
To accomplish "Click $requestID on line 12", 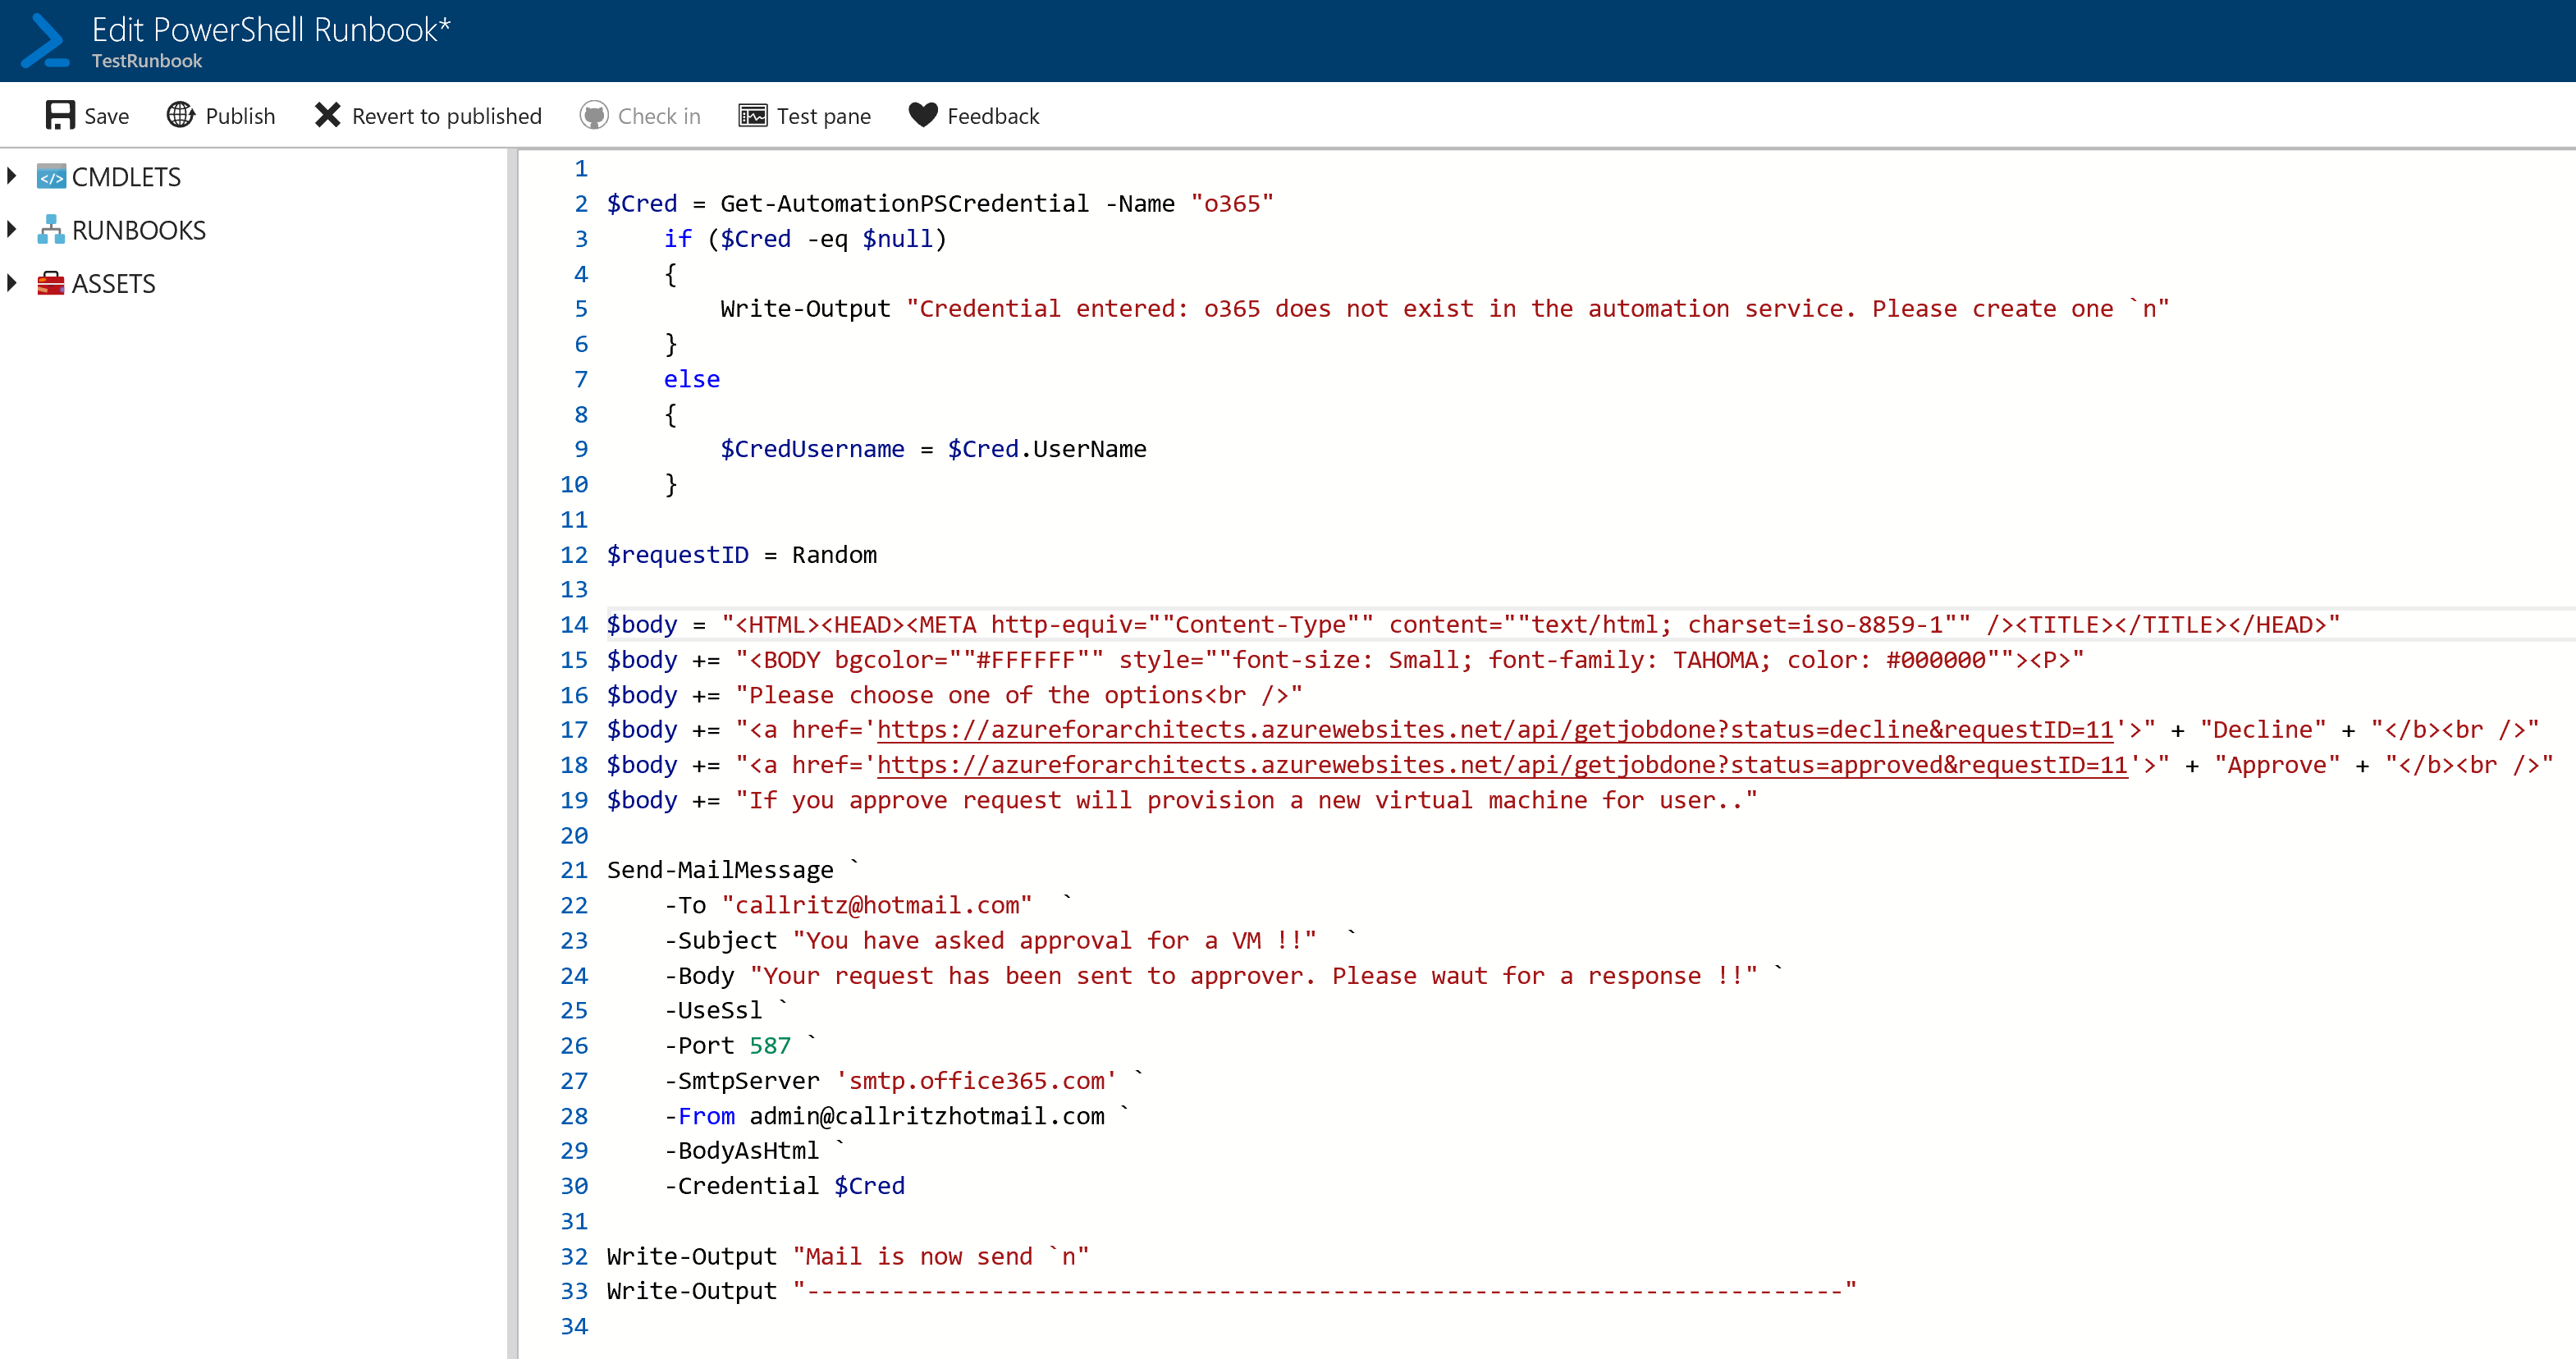I will (x=677, y=555).
